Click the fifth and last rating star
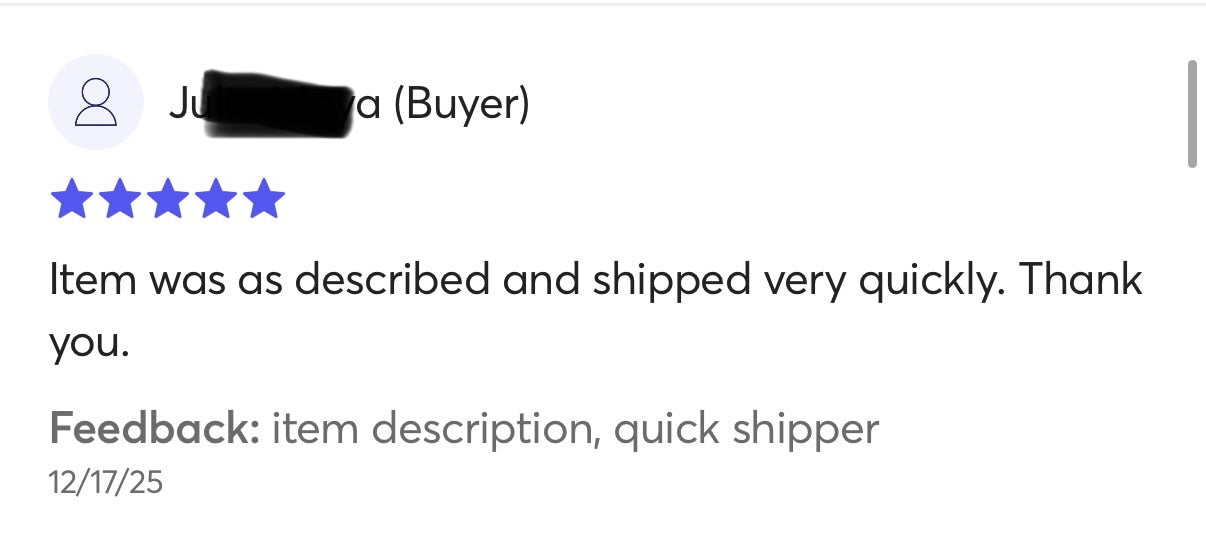This screenshot has width=1206, height=548. click(264, 198)
